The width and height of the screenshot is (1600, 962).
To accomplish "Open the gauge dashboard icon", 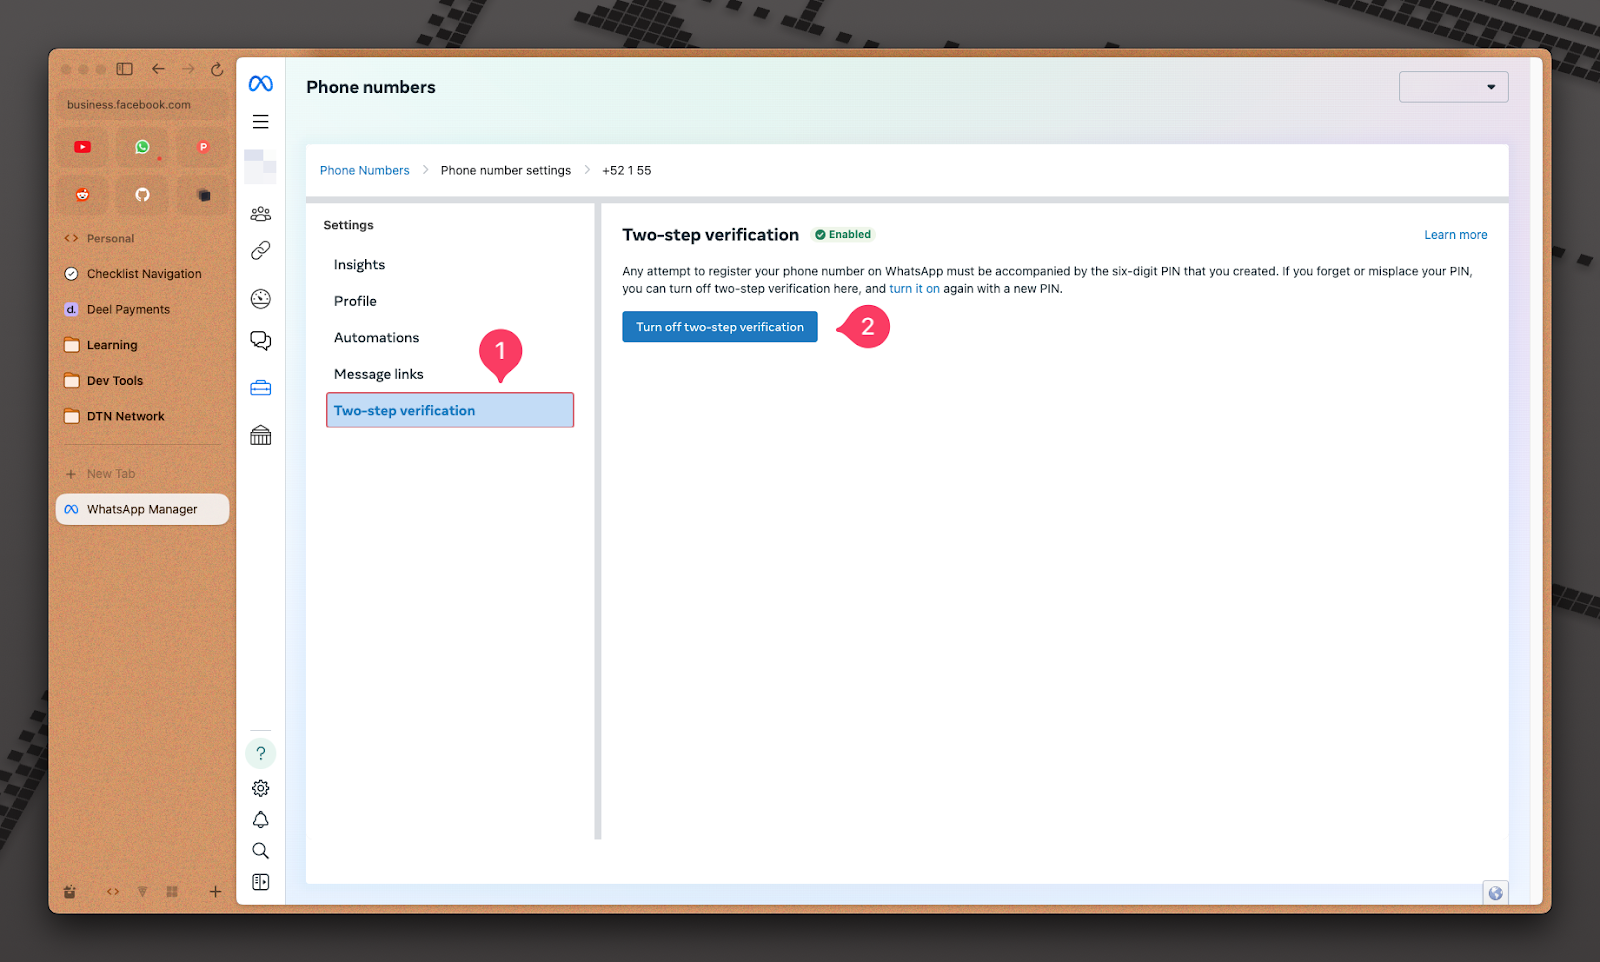I will pyautogui.click(x=260, y=299).
